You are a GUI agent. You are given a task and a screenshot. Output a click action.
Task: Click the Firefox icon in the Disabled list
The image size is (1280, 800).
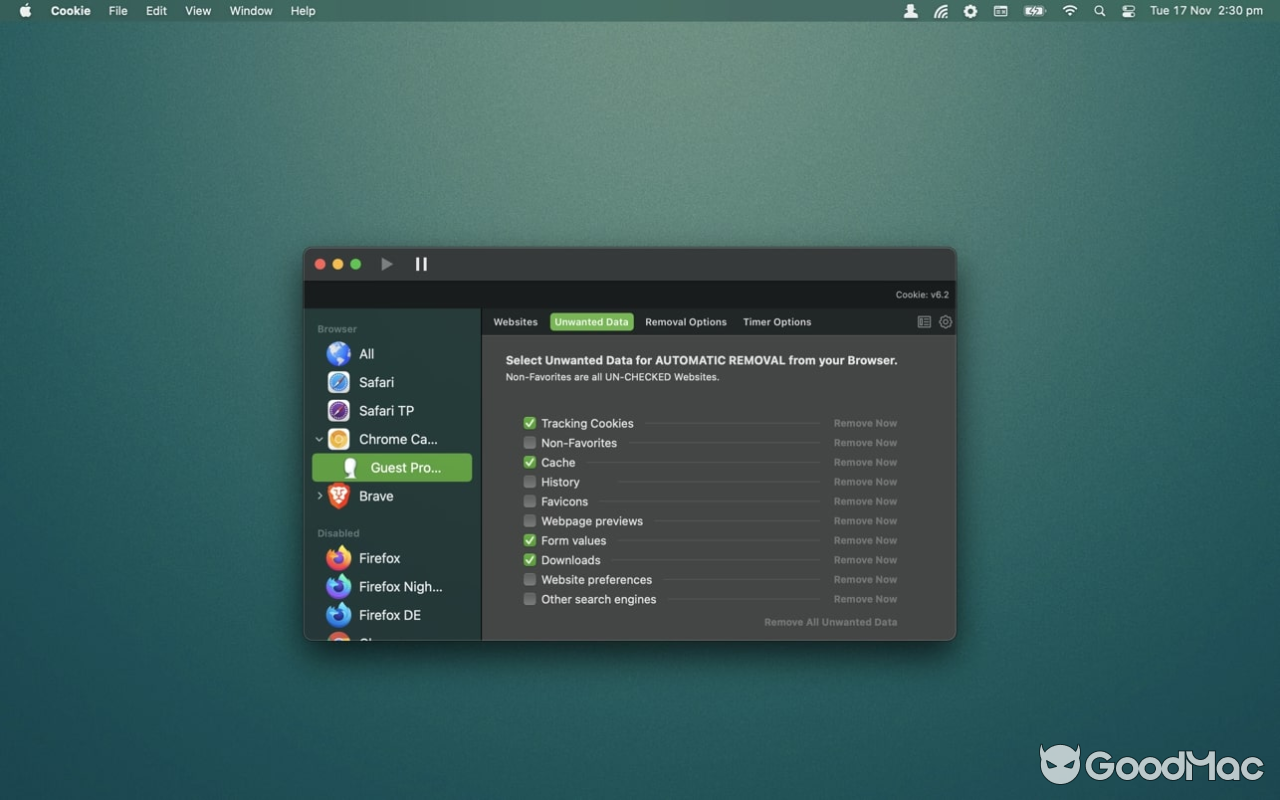pyautogui.click(x=339, y=558)
